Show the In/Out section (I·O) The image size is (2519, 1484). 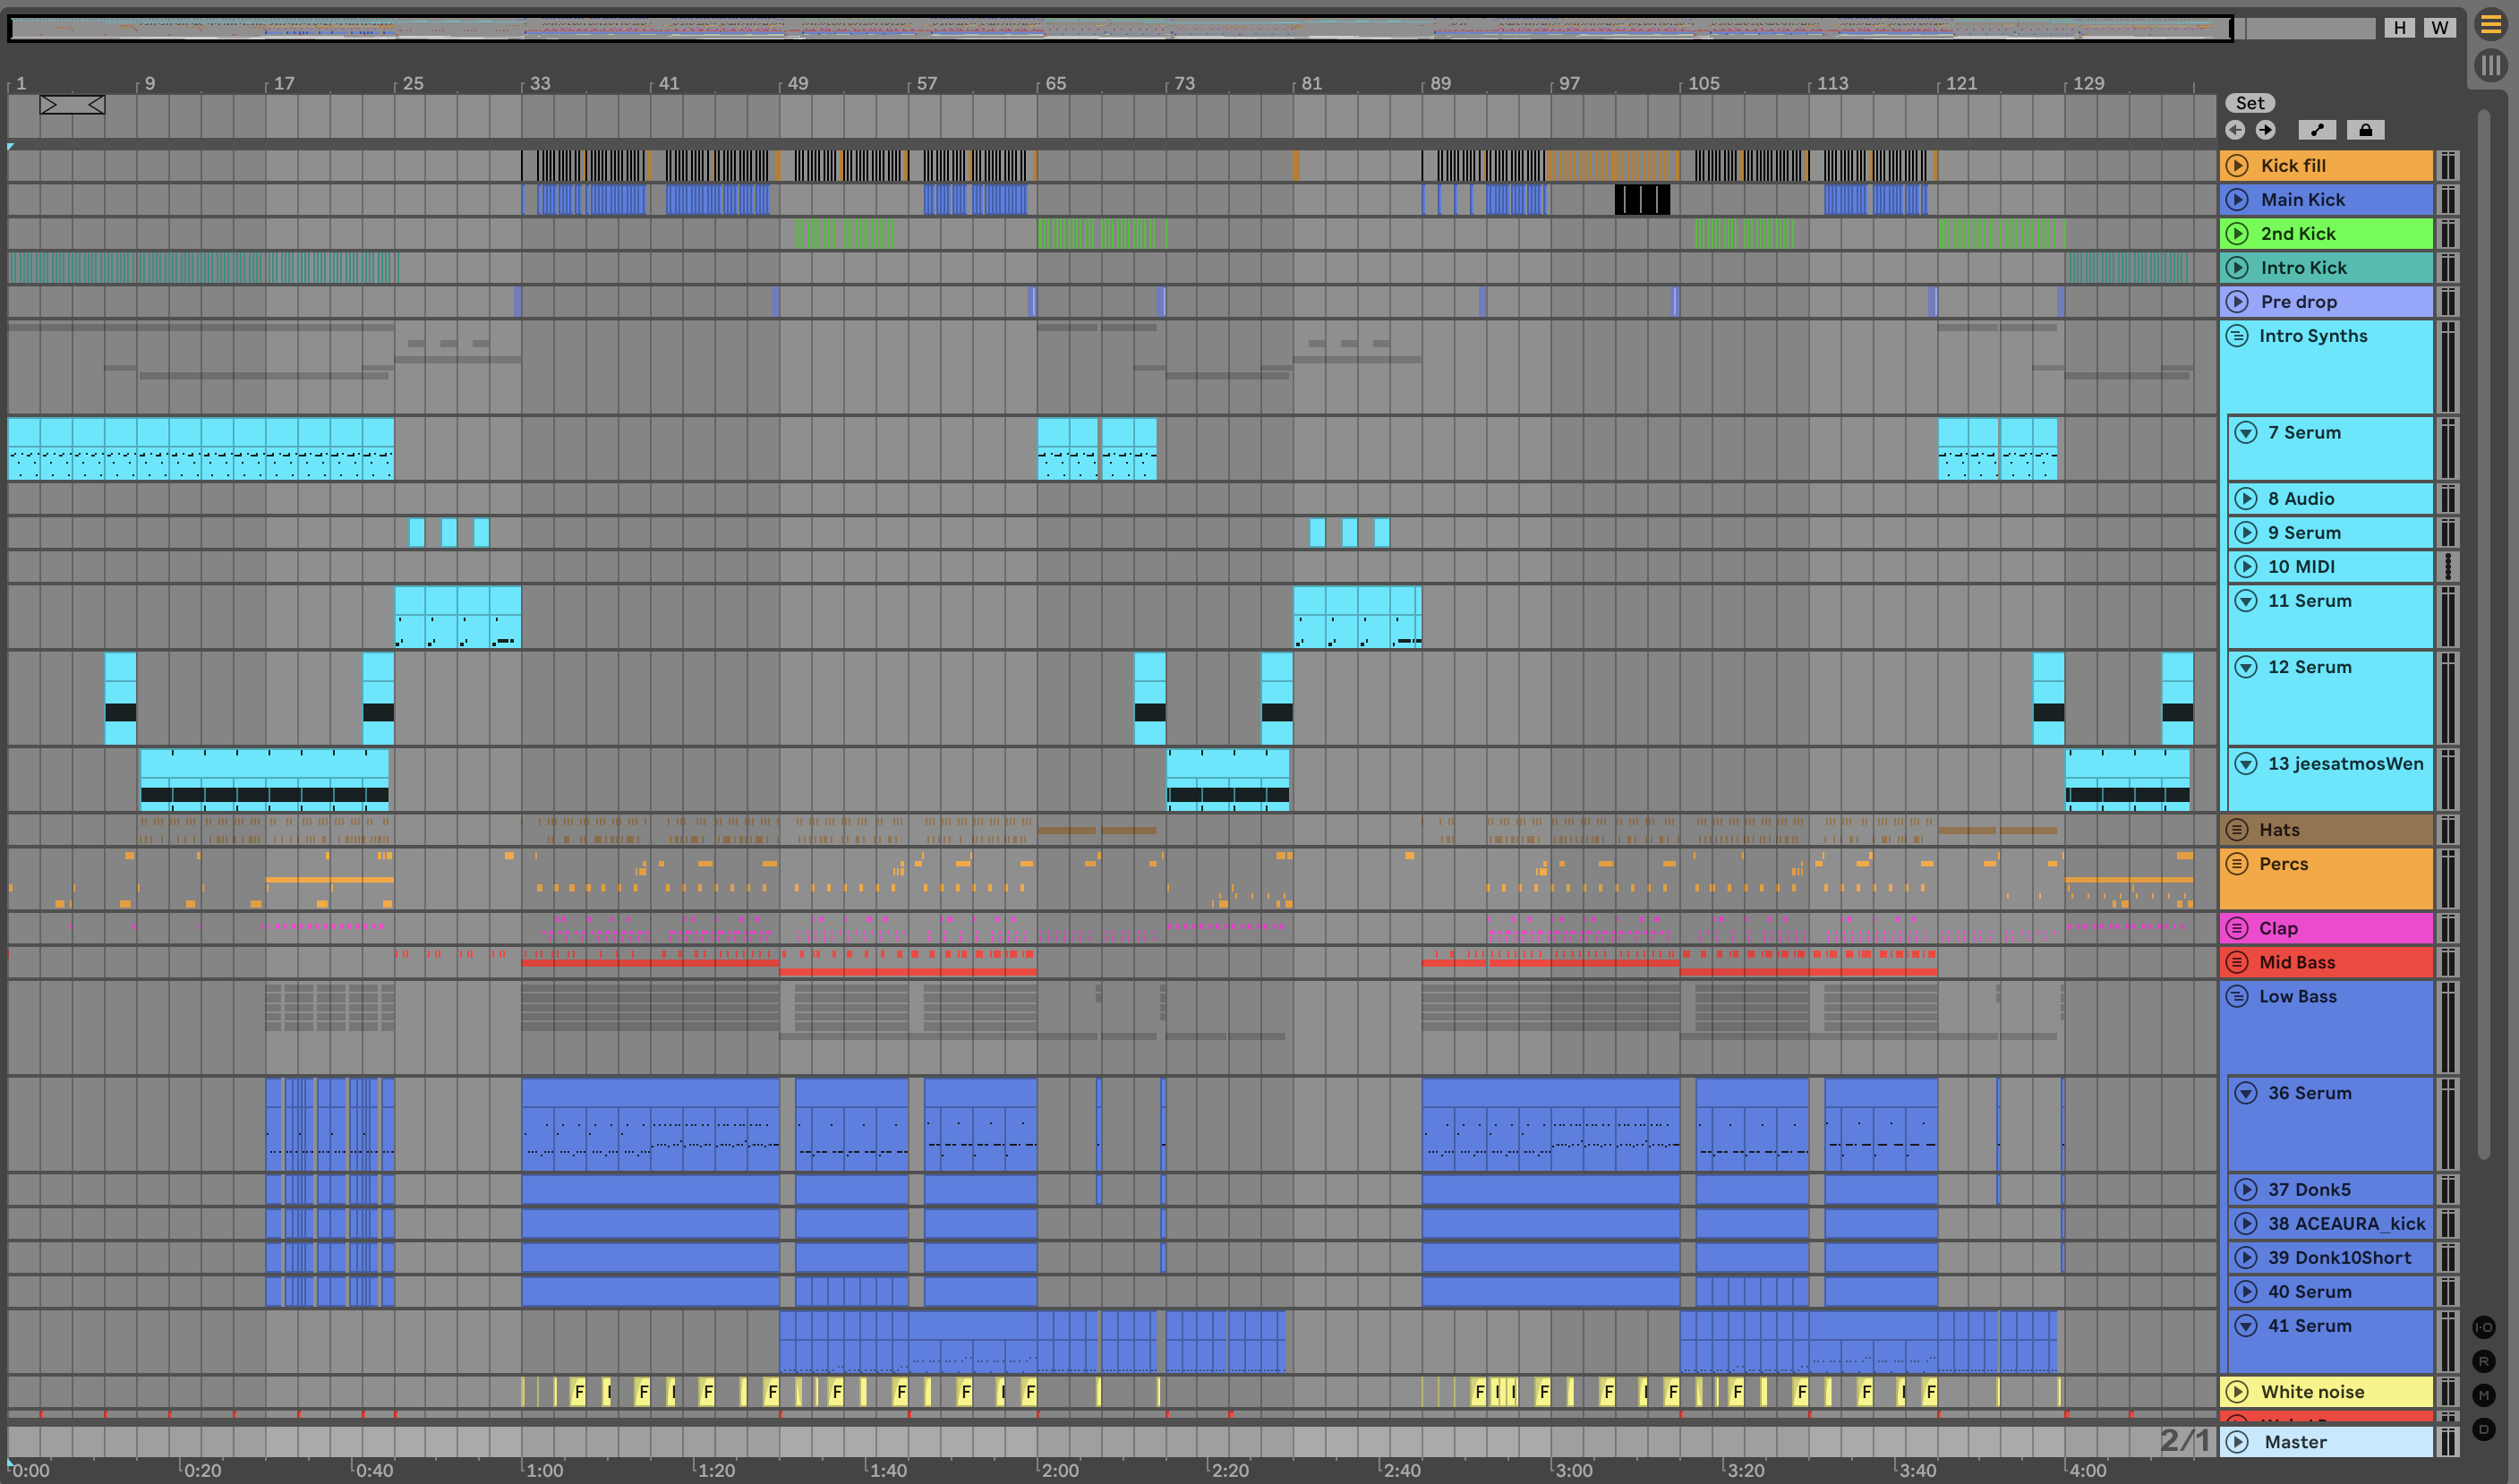click(2484, 1327)
